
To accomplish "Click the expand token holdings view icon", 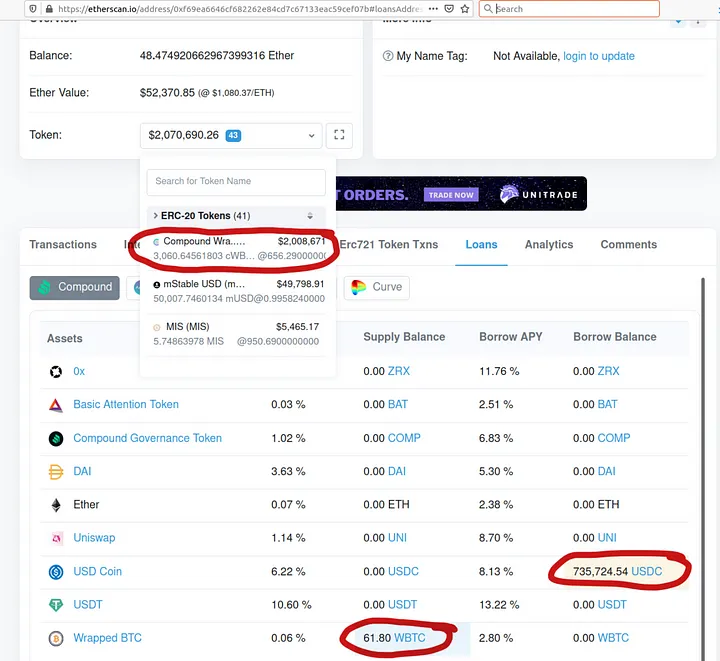I will (340, 134).
